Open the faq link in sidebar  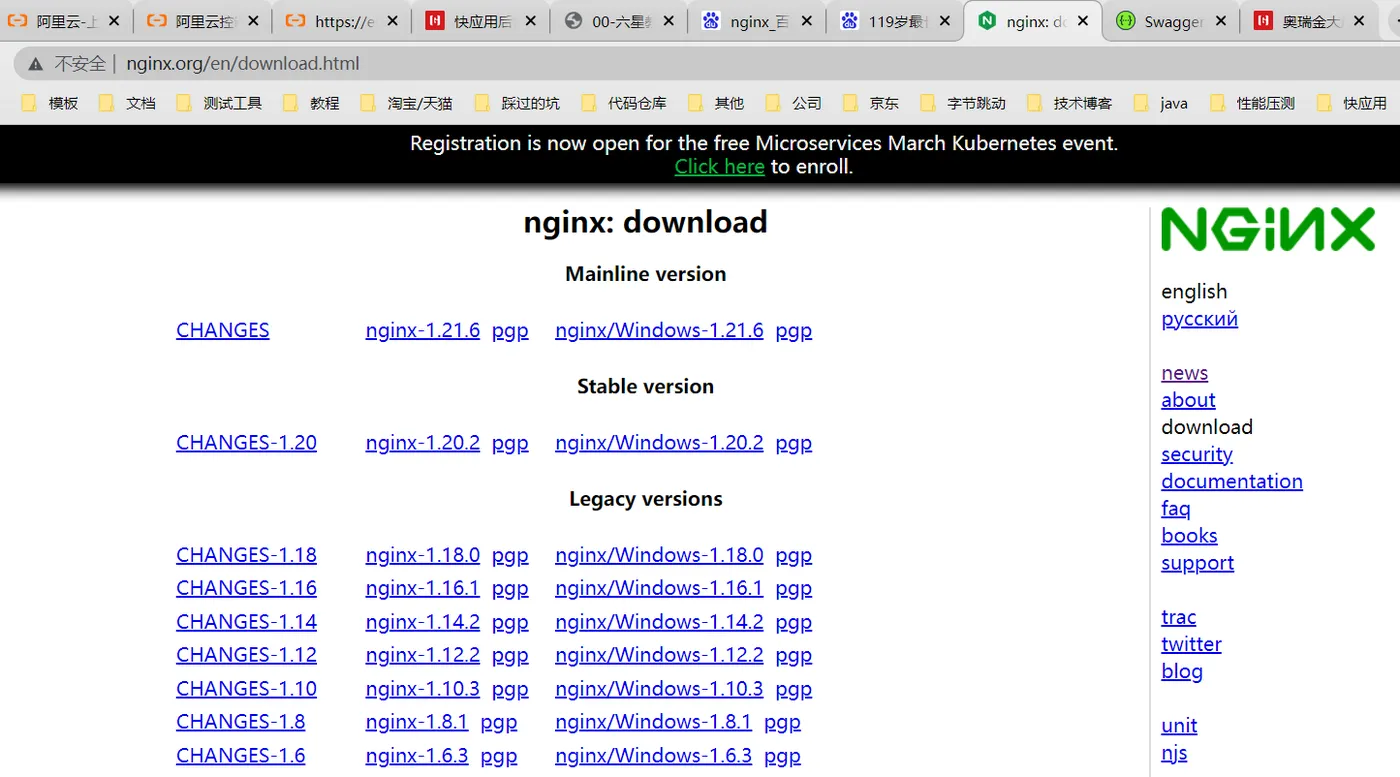point(1175,508)
